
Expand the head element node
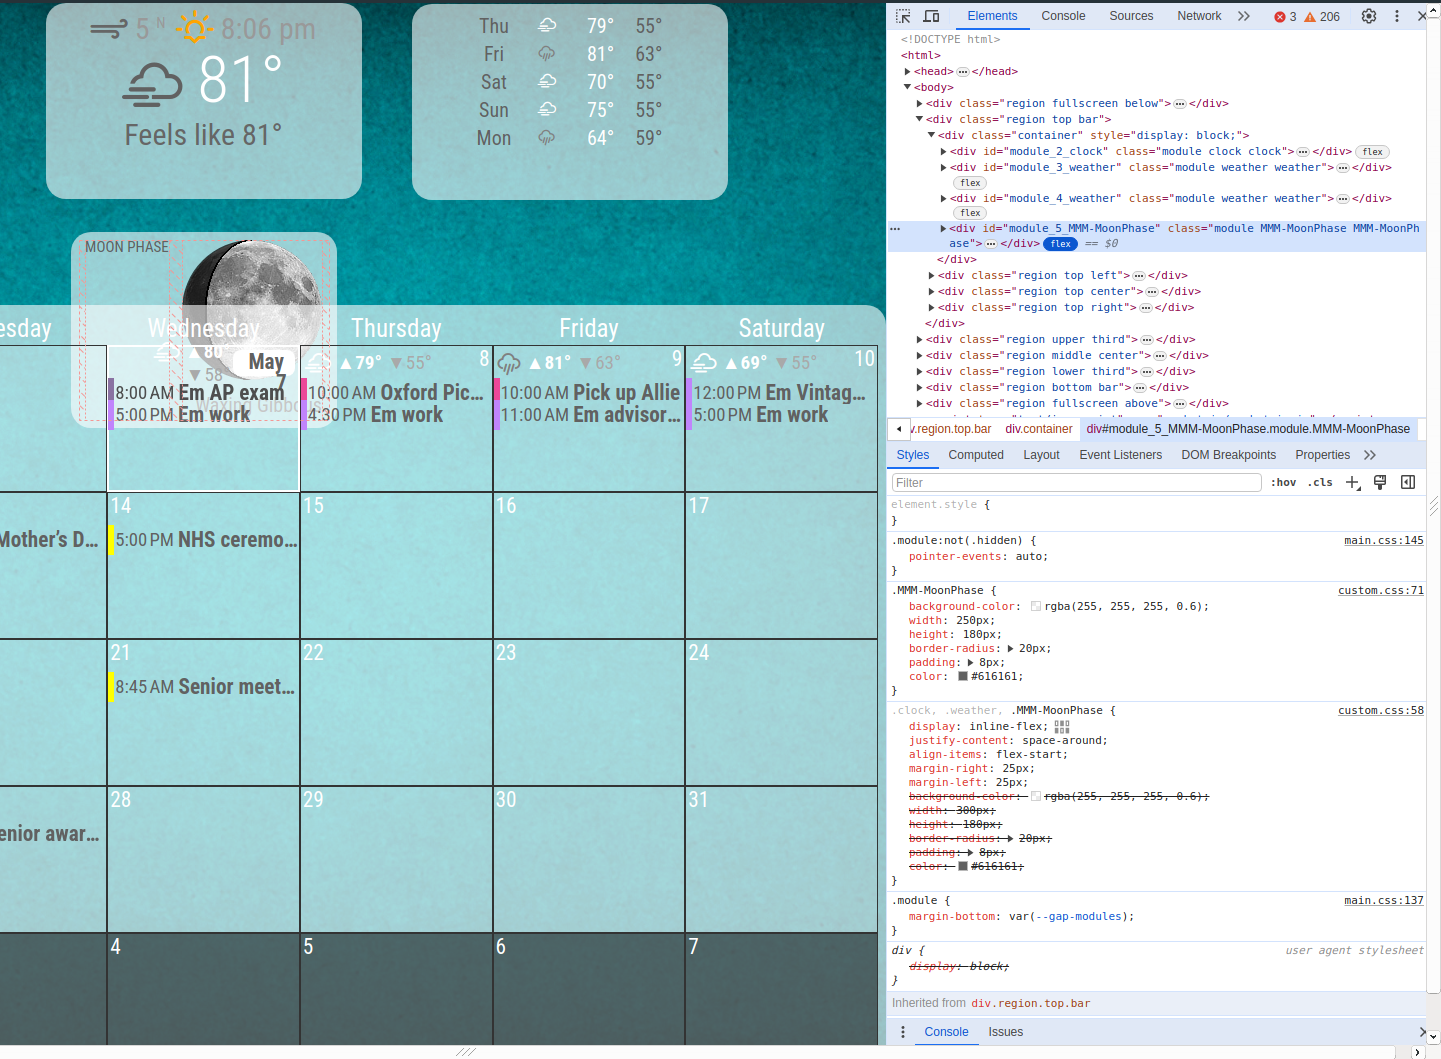coord(908,72)
